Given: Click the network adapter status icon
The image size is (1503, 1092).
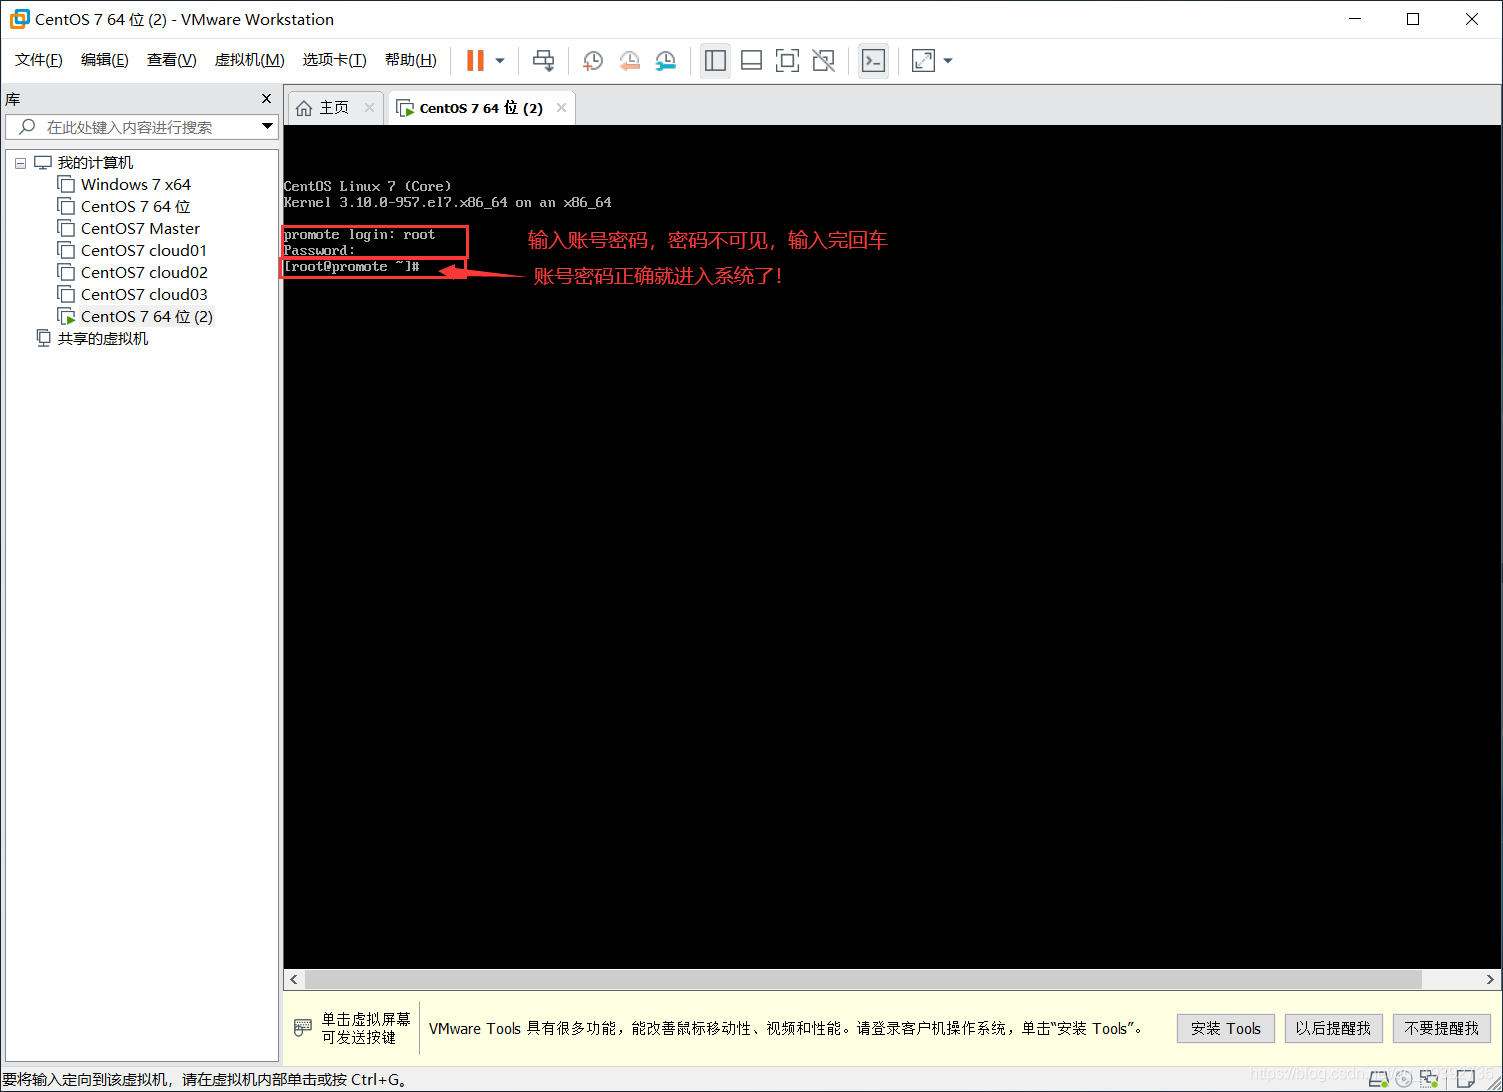Looking at the screenshot, I should click(1429, 1078).
